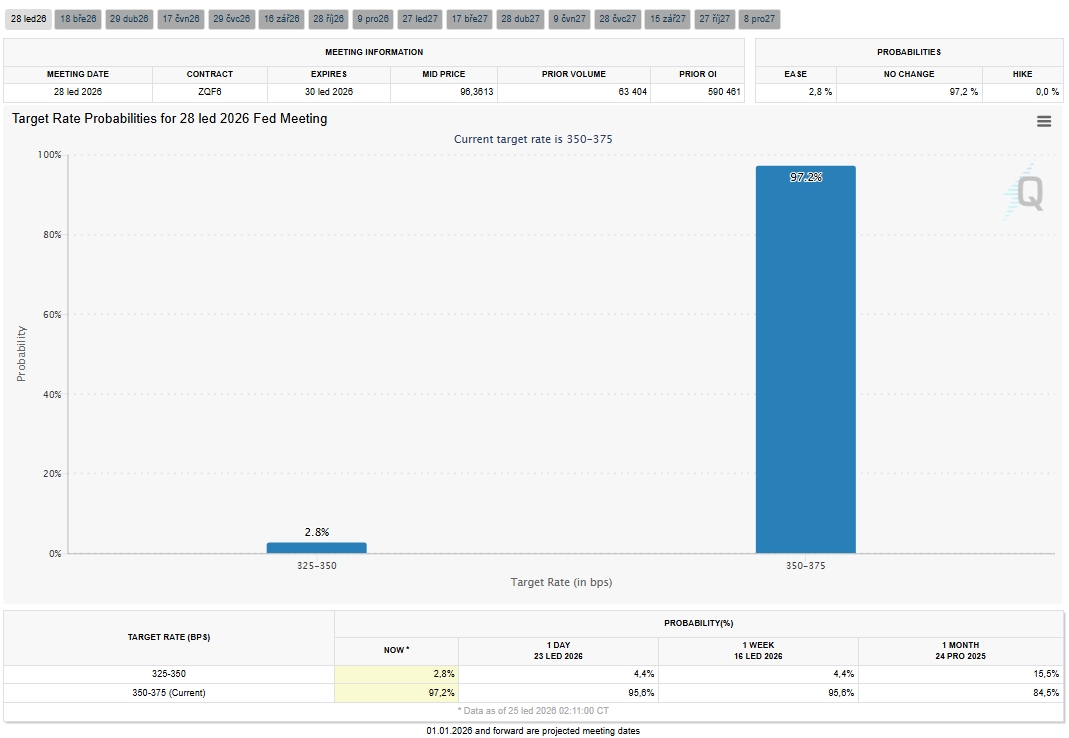Switch to the 15 zář27 meeting tab
This screenshot has height=738, width=1069.
tap(667, 19)
